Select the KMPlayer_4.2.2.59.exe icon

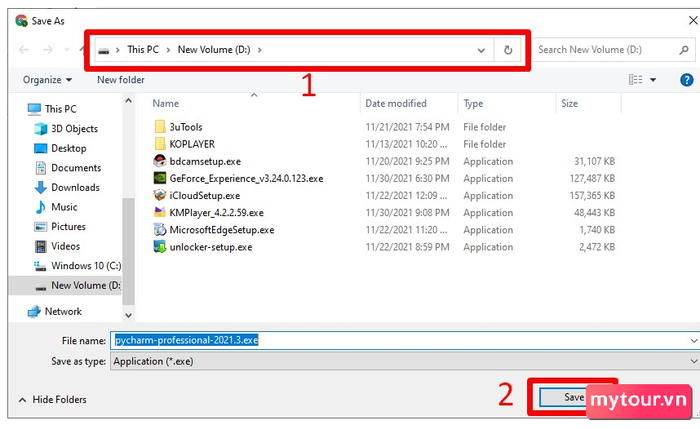(160, 212)
